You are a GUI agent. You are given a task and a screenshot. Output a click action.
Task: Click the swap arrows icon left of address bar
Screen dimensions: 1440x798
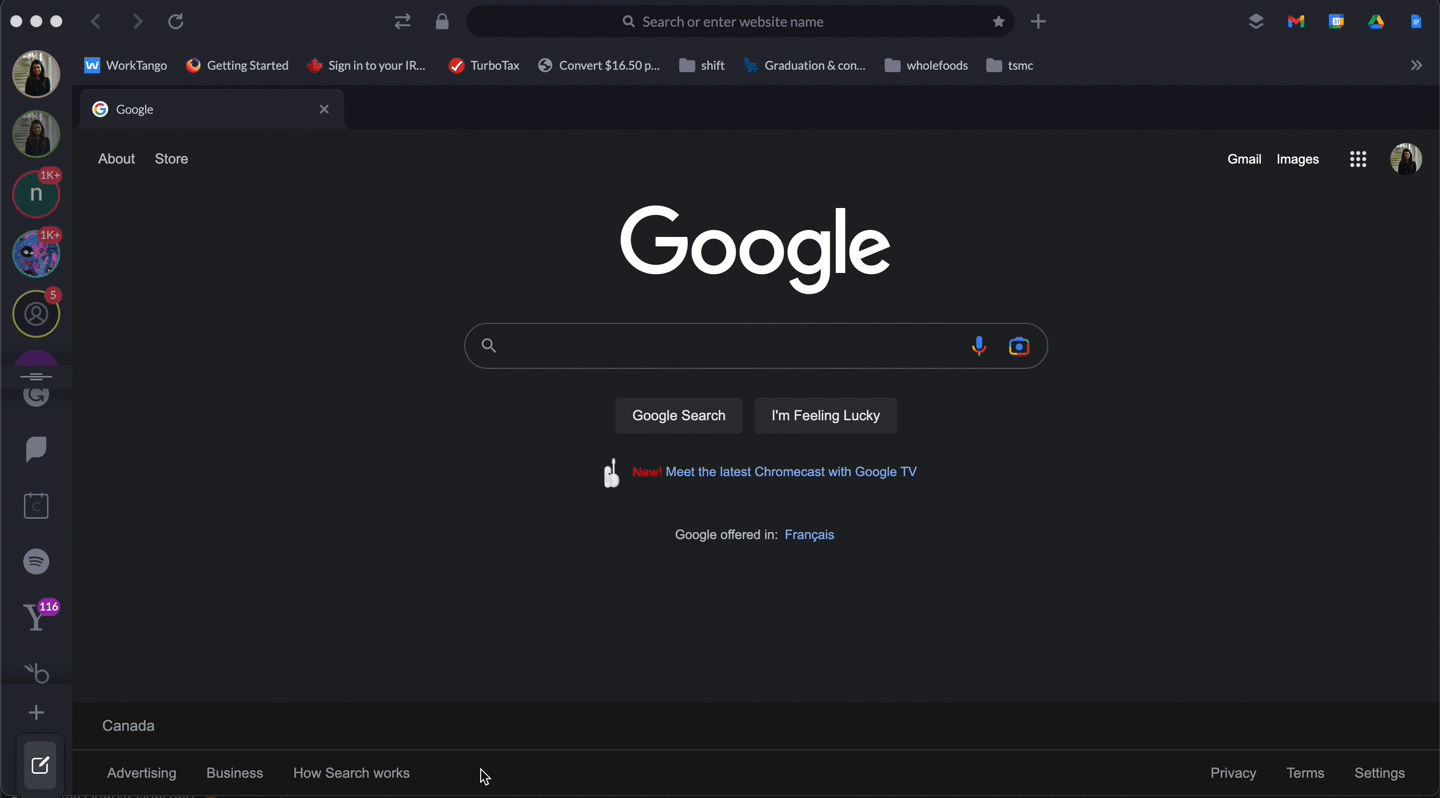[x=403, y=21]
